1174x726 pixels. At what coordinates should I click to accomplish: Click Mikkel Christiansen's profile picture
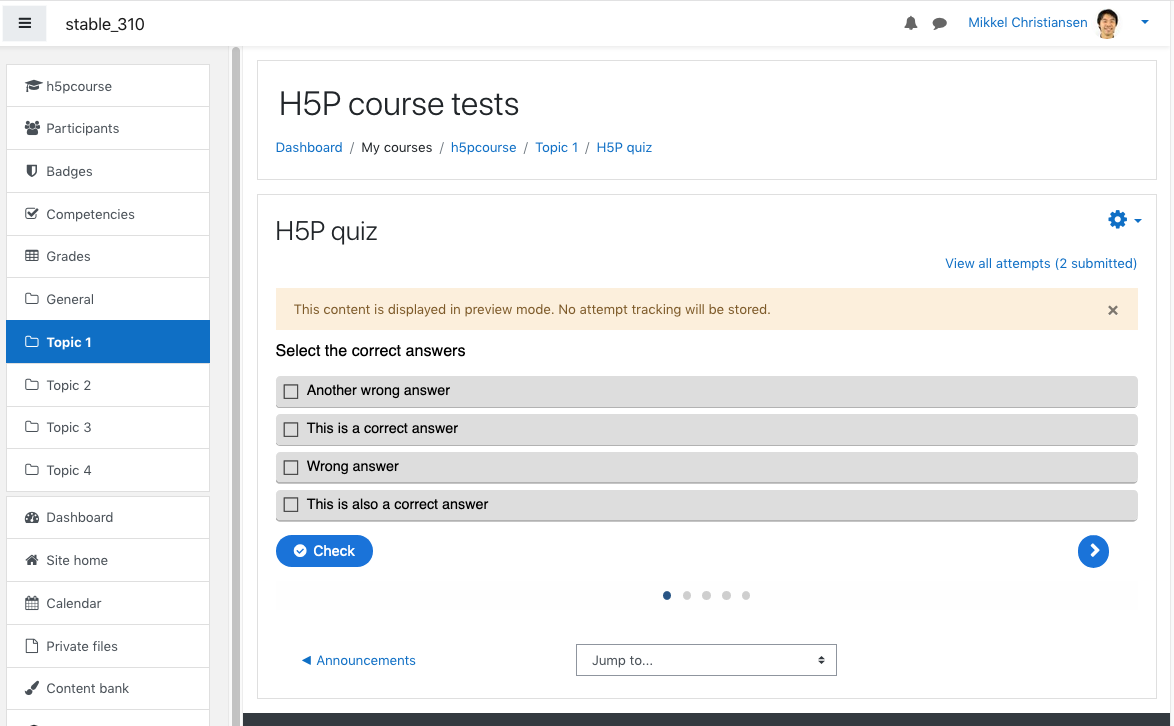click(1107, 23)
